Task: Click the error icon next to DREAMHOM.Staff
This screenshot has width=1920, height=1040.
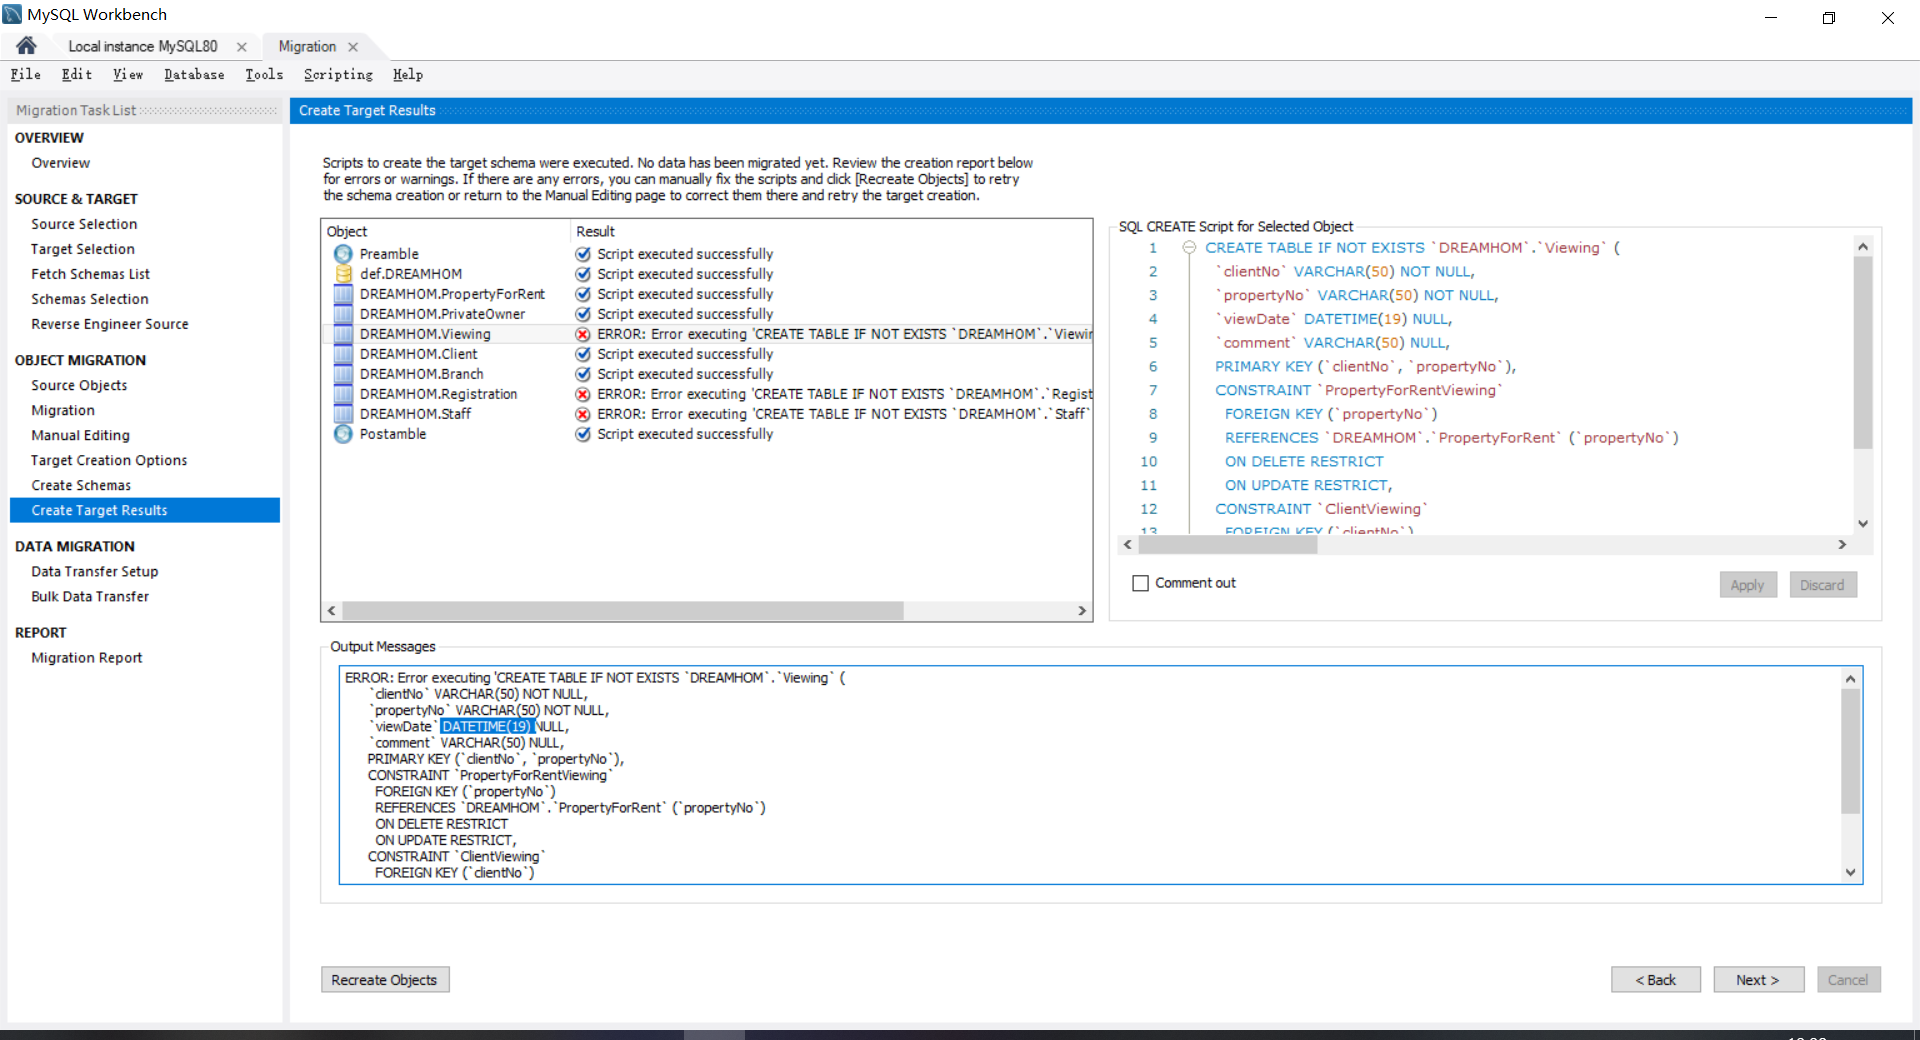Action: click(583, 413)
